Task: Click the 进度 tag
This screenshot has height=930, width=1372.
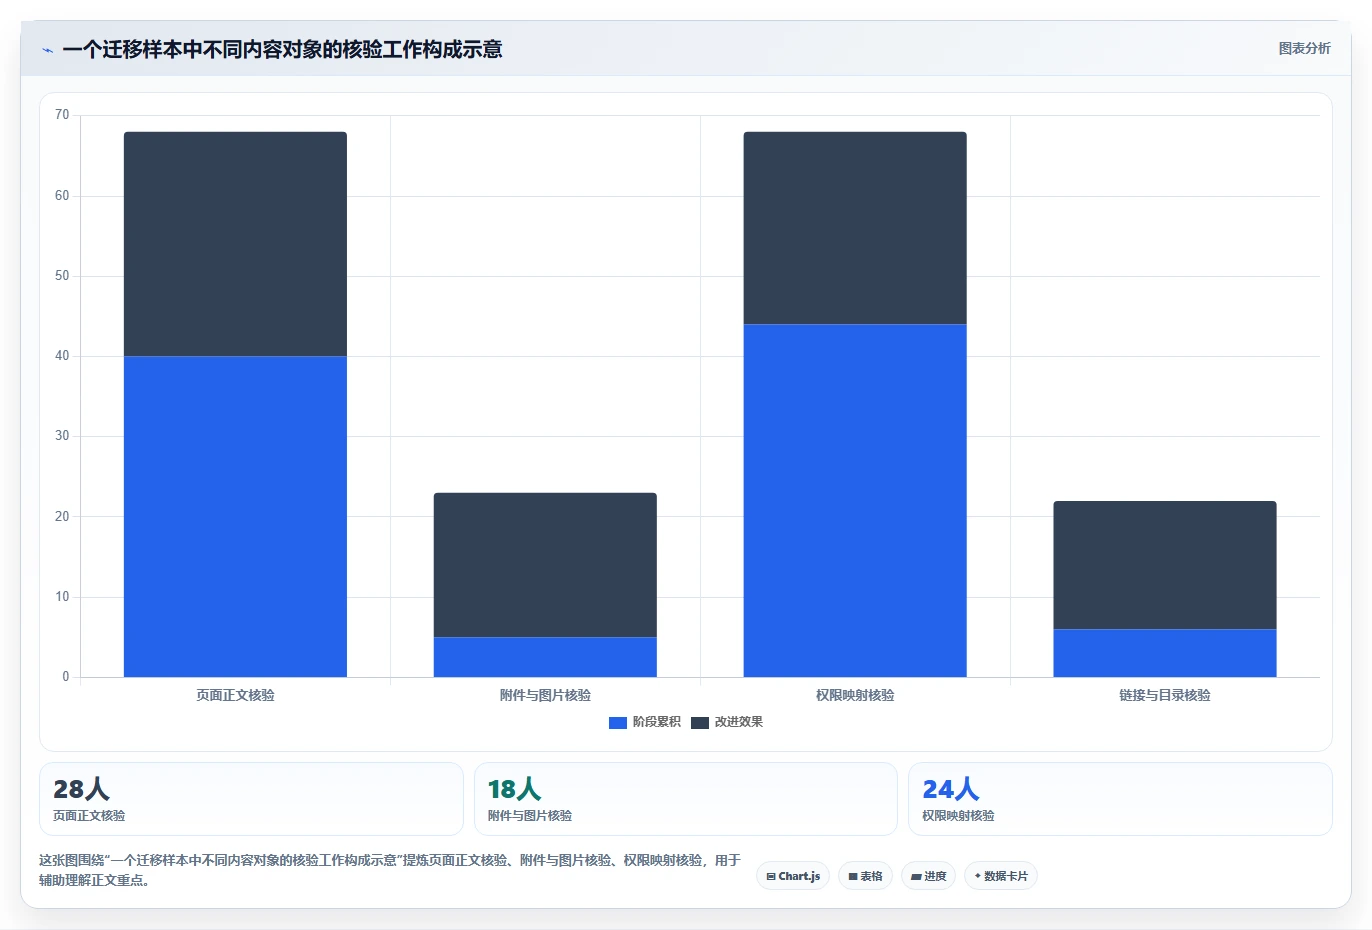Action: pyautogui.click(x=928, y=876)
